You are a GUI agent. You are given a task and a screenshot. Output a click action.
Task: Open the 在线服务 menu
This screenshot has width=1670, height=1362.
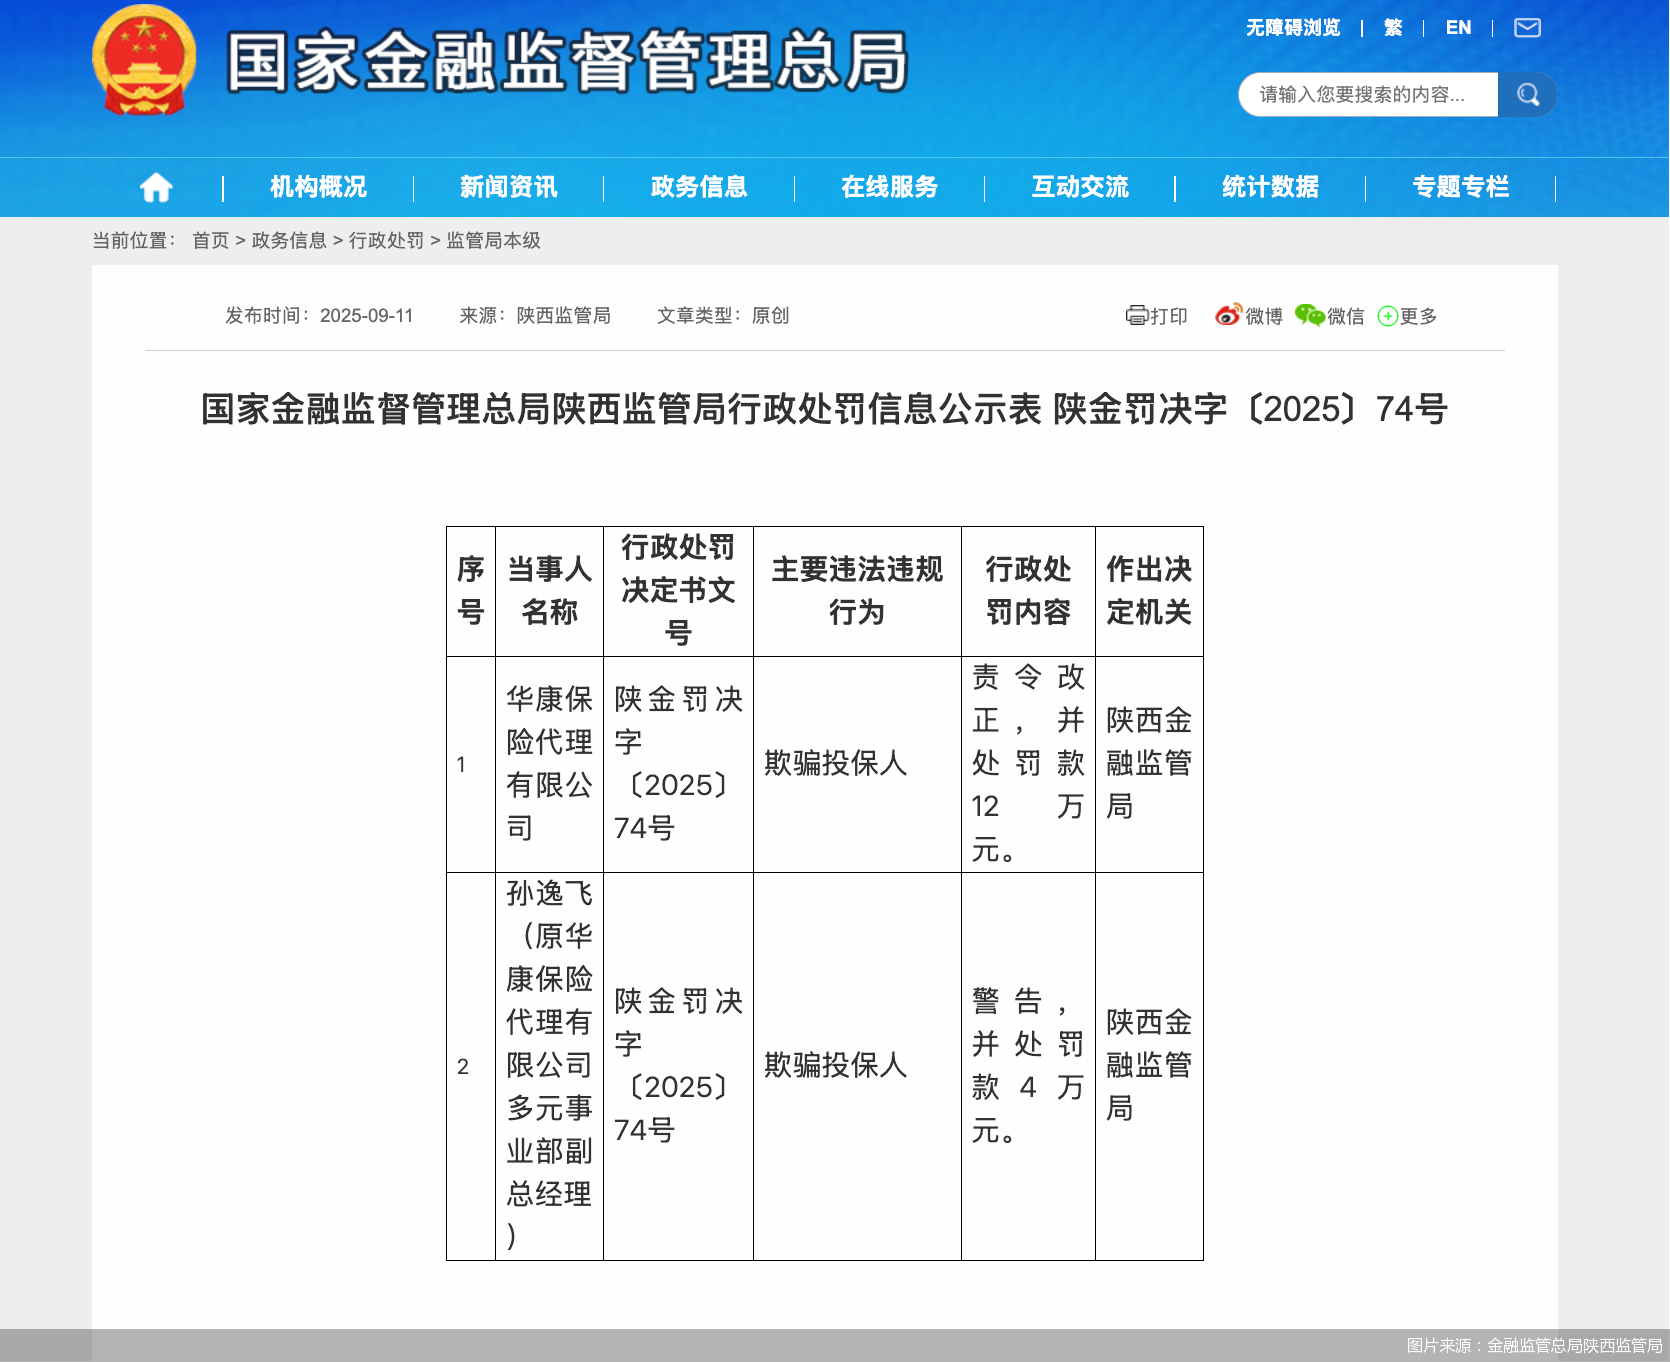pos(889,187)
